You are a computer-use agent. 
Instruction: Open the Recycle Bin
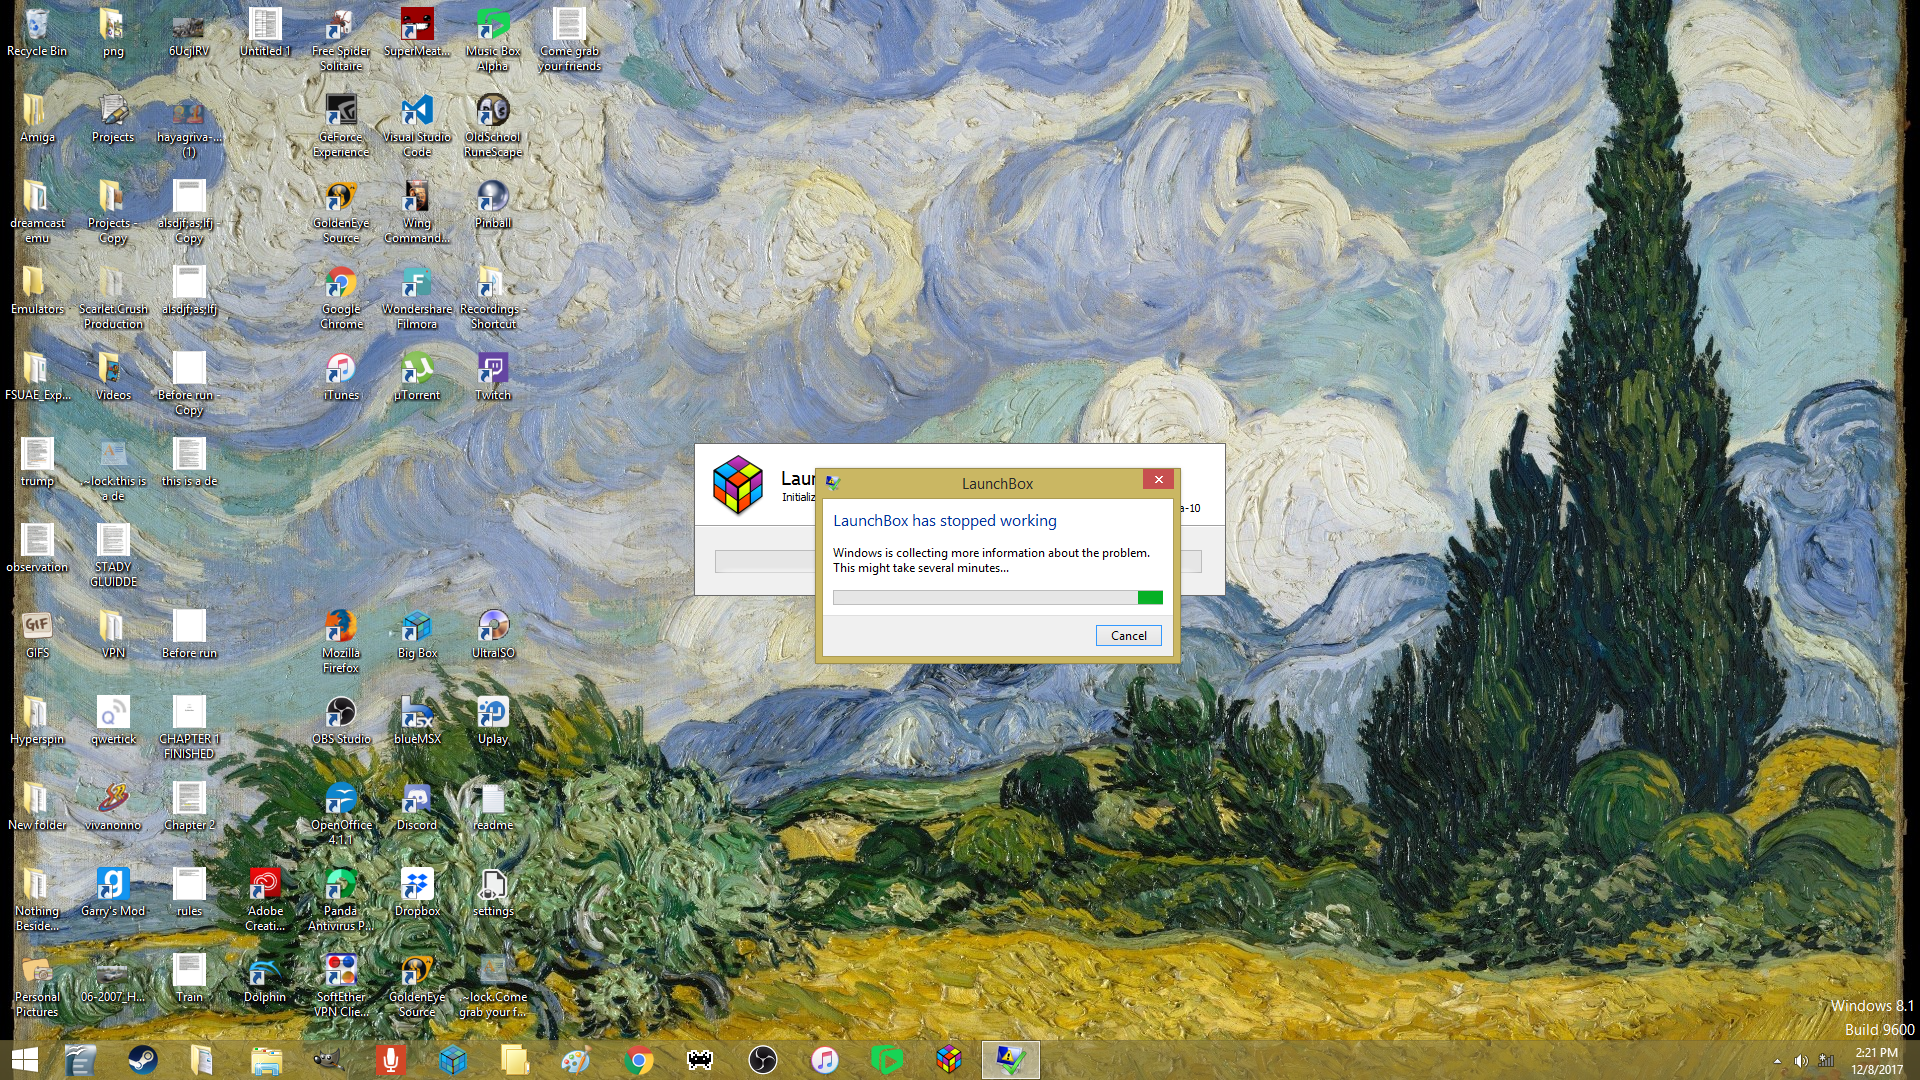click(x=37, y=33)
